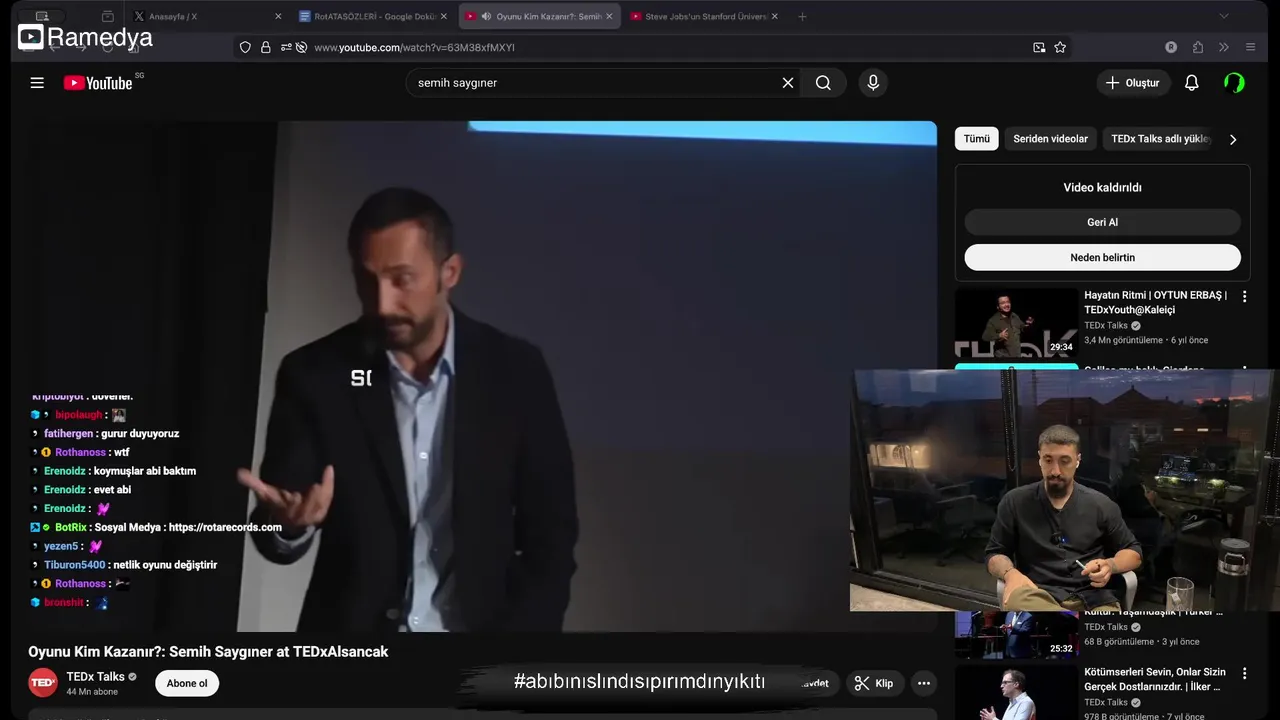
Task: Subscribe with the Abone ol button
Action: (187, 683)
